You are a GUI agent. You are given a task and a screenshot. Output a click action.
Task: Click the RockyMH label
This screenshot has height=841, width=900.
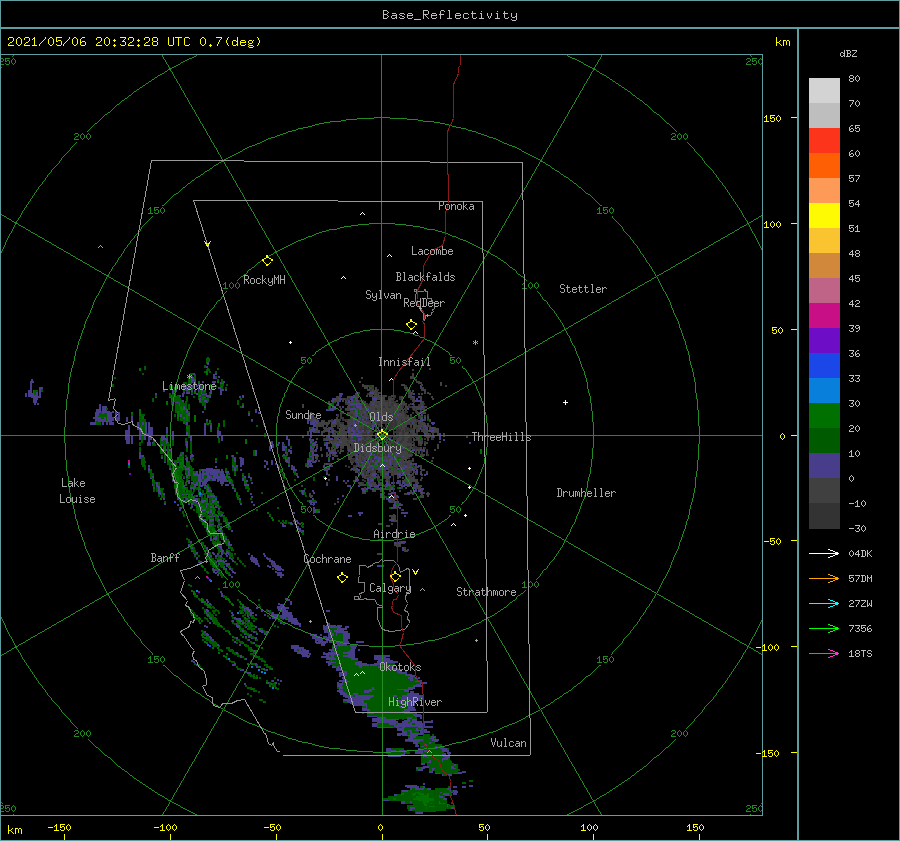pyautogui.click(x=264, y=280)
